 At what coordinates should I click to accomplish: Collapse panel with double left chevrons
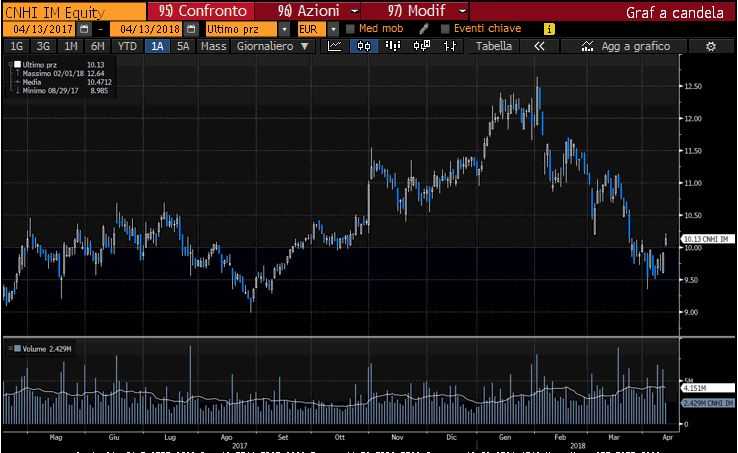[x=539, y=46]
